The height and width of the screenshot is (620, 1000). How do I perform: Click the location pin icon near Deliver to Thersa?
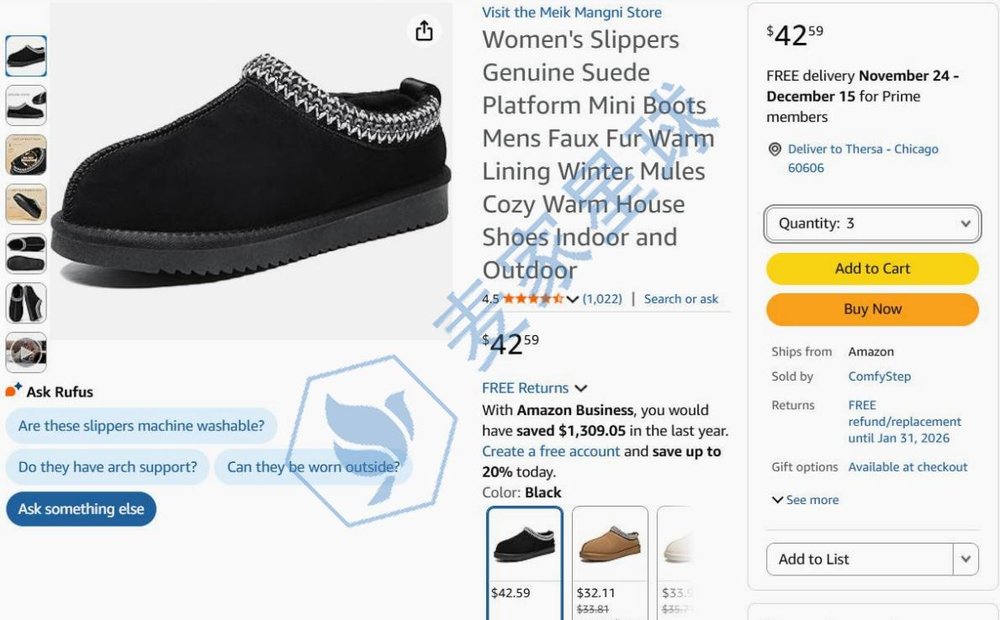(775, 148)
